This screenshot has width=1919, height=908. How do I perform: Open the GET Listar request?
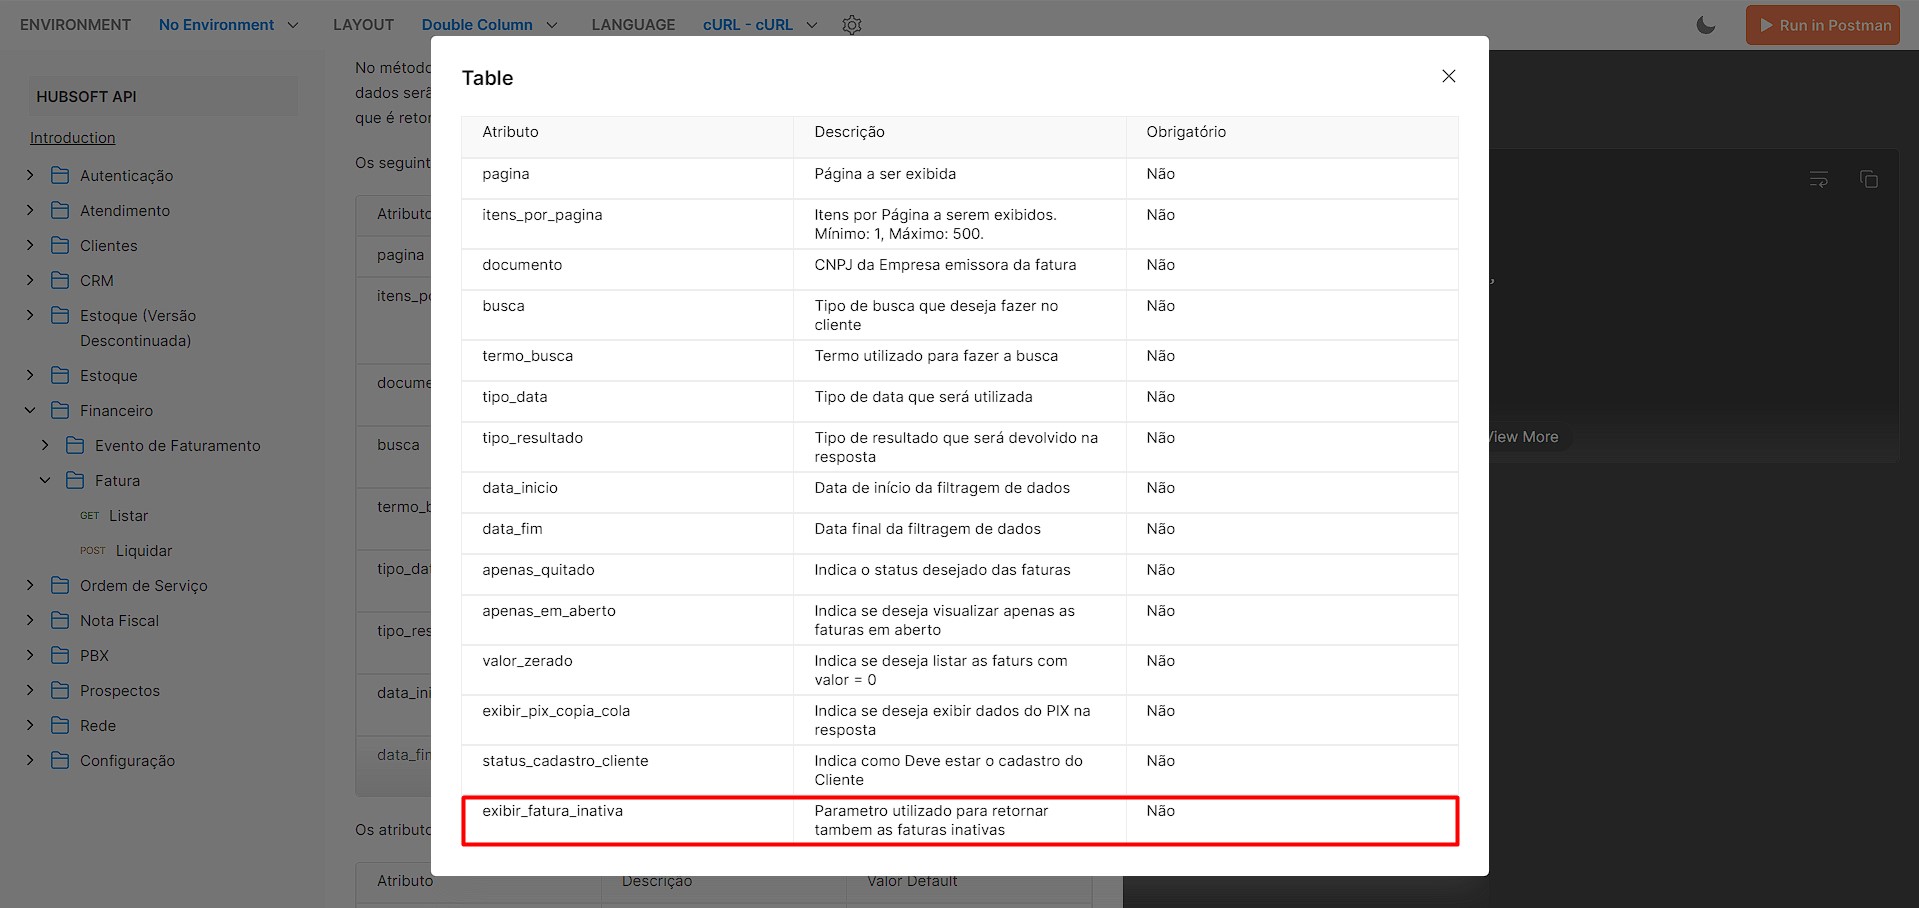tap(114, 516)
